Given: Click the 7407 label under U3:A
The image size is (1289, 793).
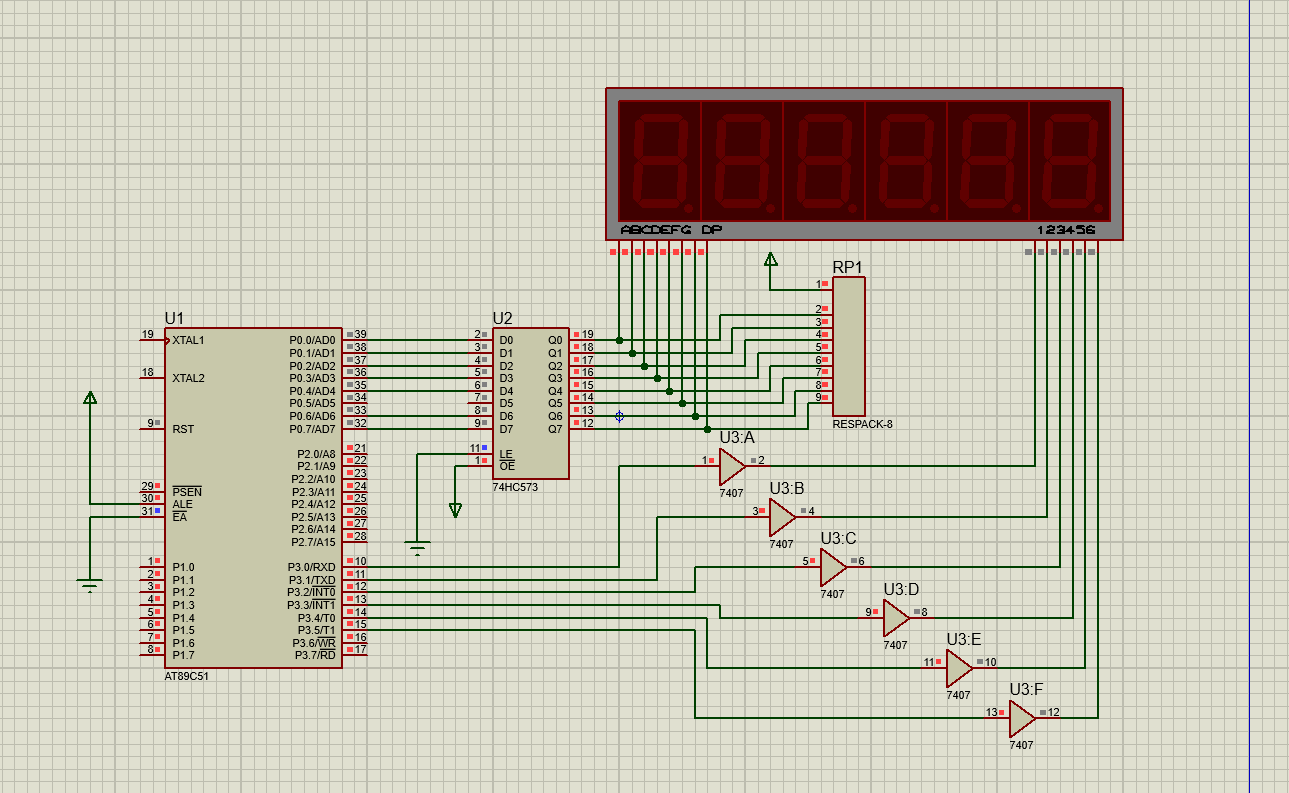Looking at the screenshot, I should click(731, 493).
